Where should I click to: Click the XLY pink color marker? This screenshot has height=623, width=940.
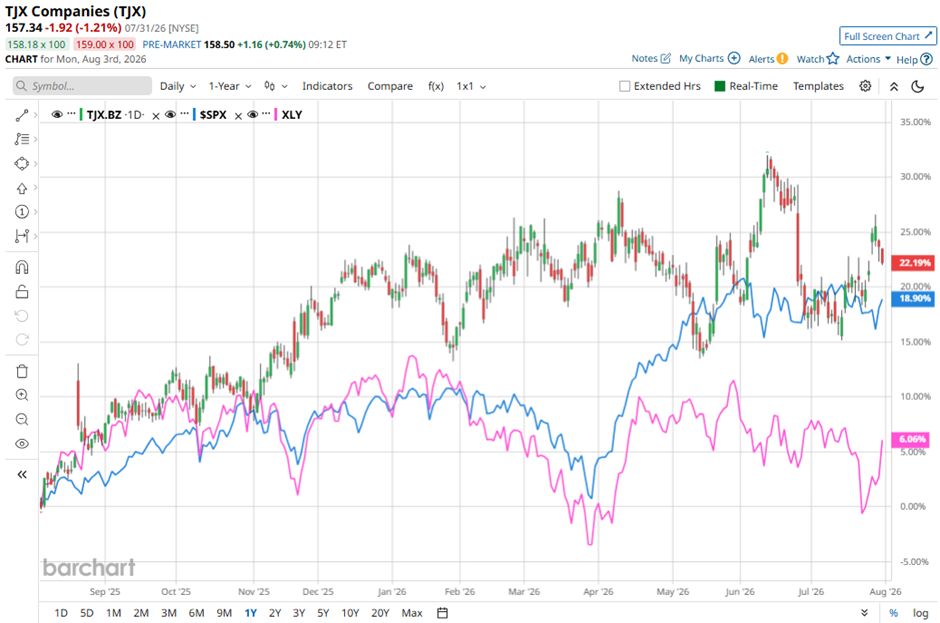275,115
